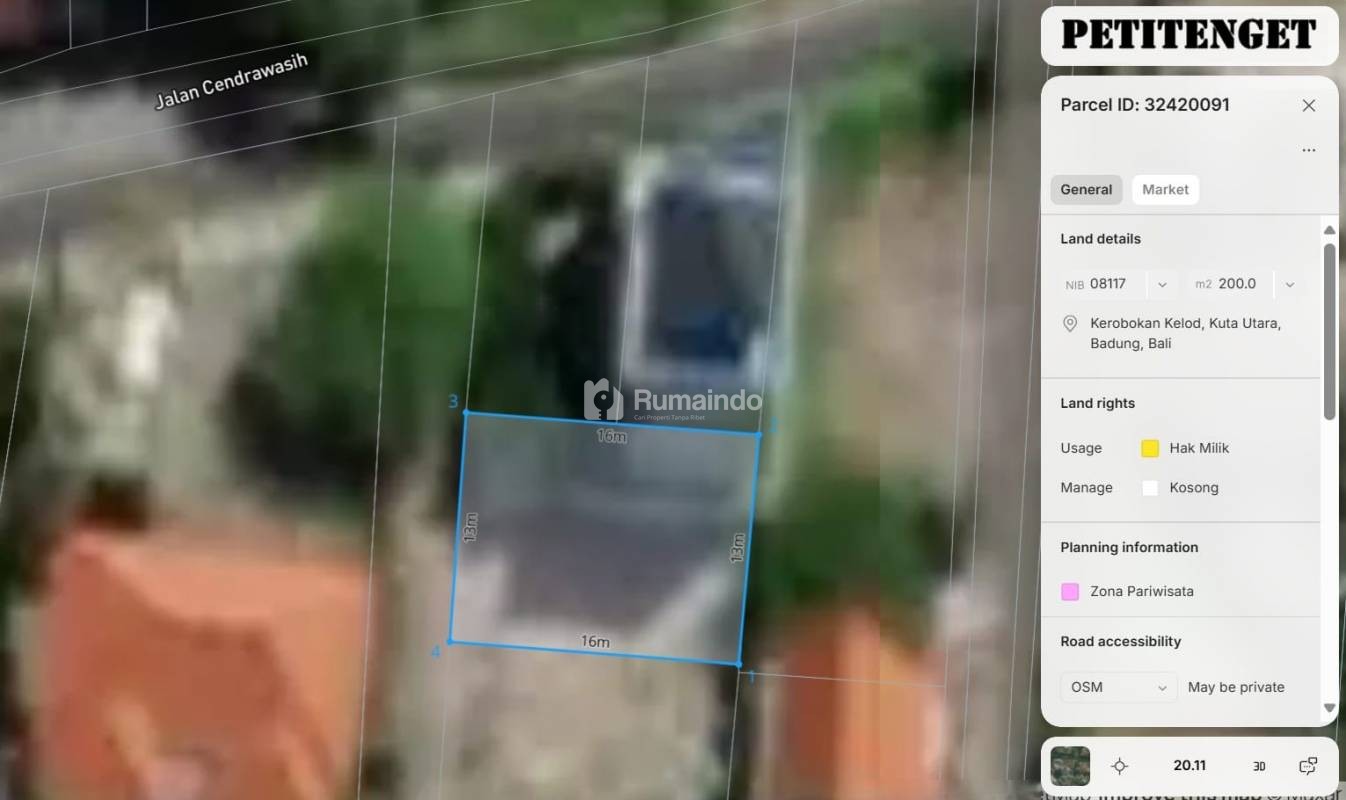Click the yellow Hak Milik swatch

tap(1150, 448)
